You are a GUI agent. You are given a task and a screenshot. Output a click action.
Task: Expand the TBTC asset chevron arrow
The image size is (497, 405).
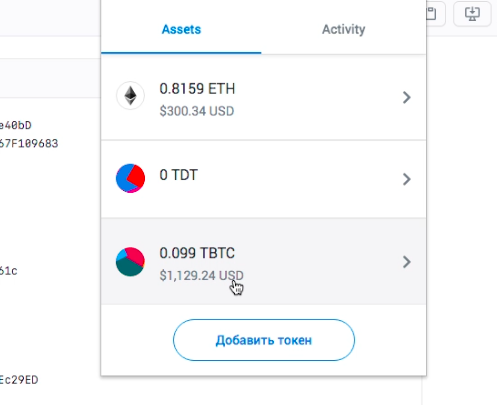coord(406,262)
